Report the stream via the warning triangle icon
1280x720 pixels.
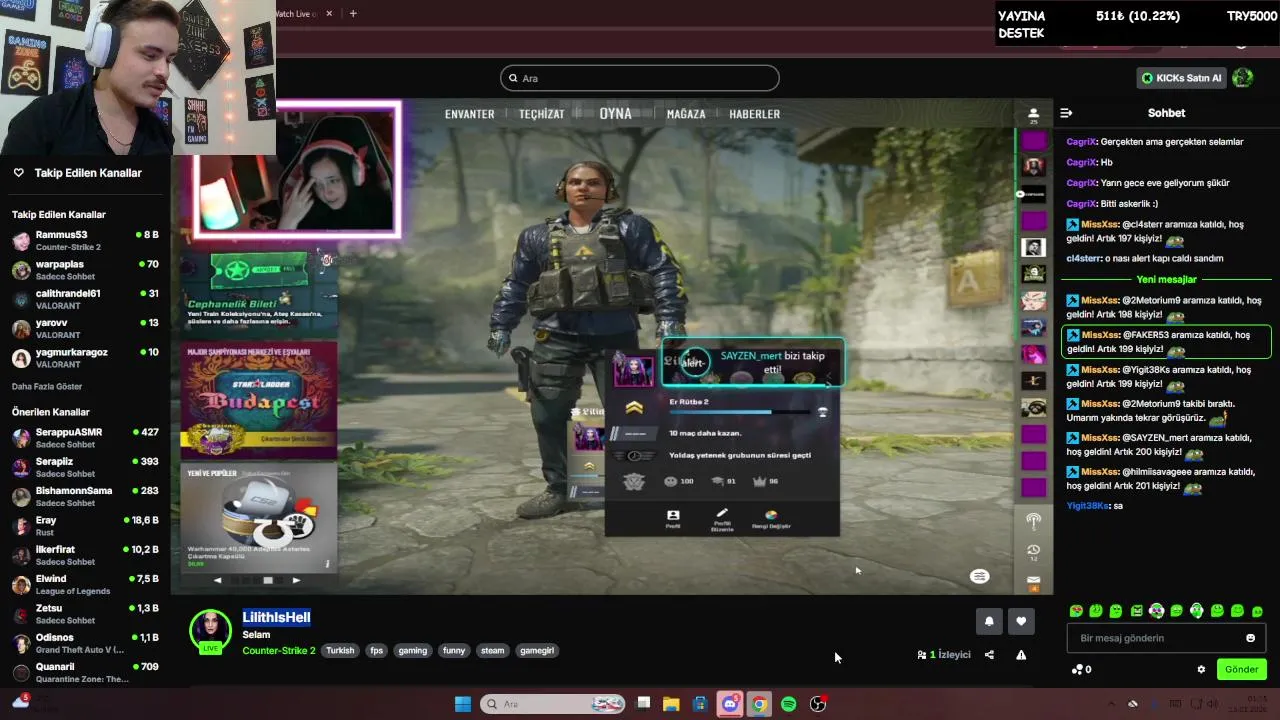click(1021, 655)
